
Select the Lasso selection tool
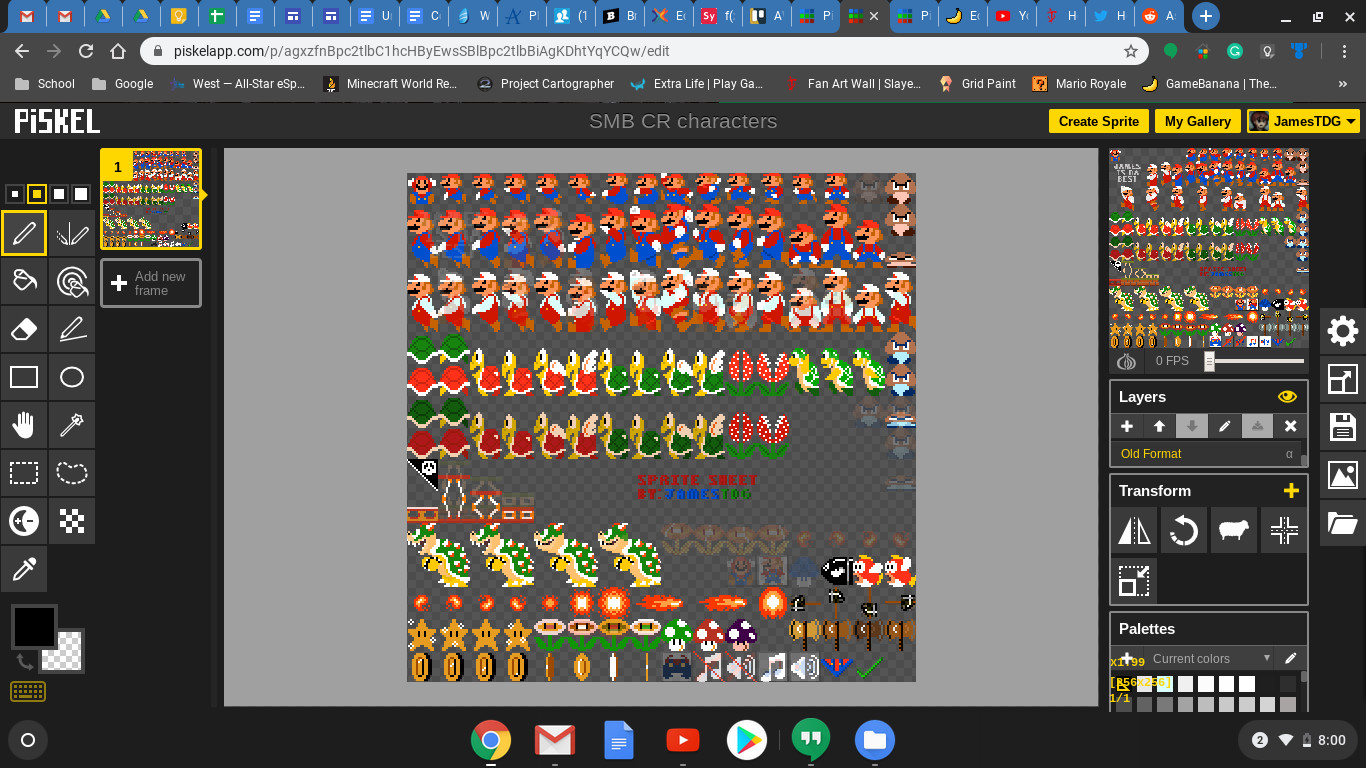tap(71, 473)
